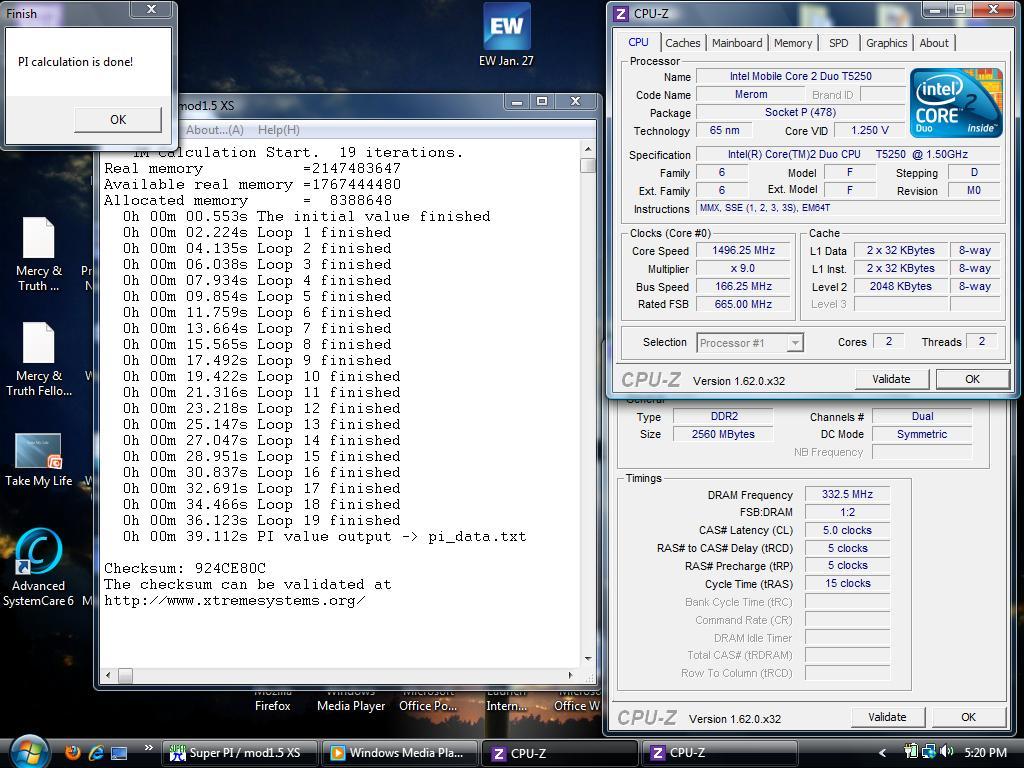Activate first CPU-Z taskbar button
Screen dimensions: 1024x768
560,753
